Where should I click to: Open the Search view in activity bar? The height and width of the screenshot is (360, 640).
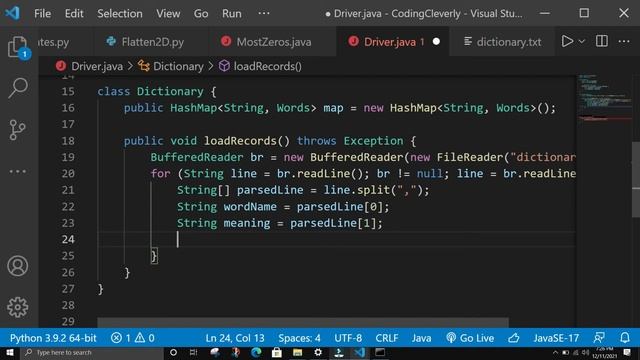[x=18, y=87]
